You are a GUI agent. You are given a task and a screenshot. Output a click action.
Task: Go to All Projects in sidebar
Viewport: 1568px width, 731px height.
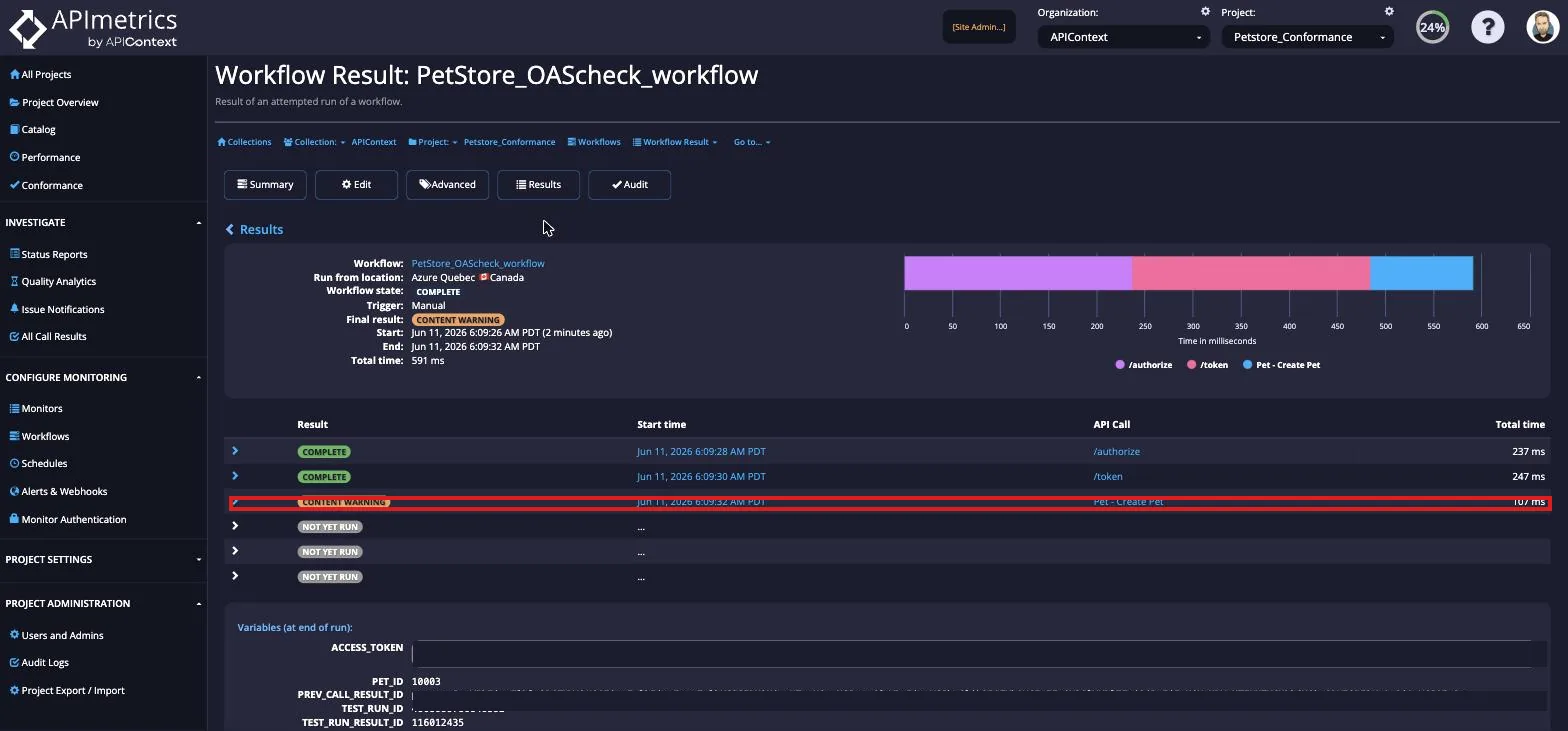41,74
